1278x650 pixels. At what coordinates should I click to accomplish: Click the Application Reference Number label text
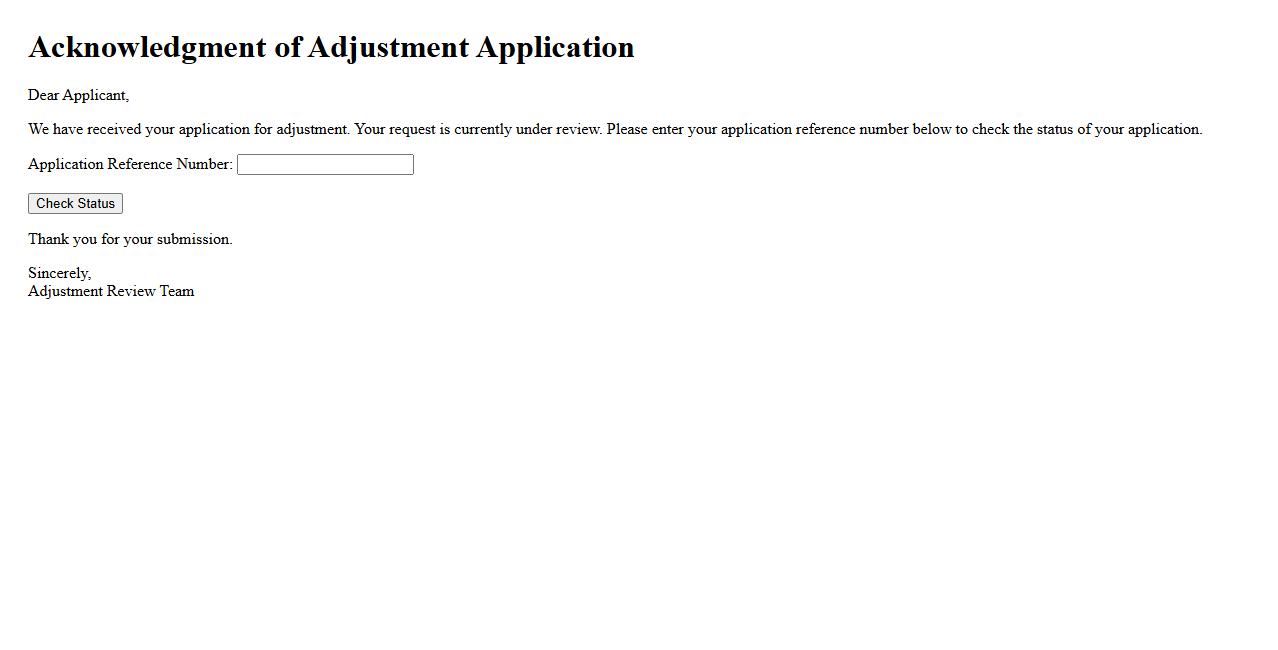pyautogui.click(x=130, y=165)
